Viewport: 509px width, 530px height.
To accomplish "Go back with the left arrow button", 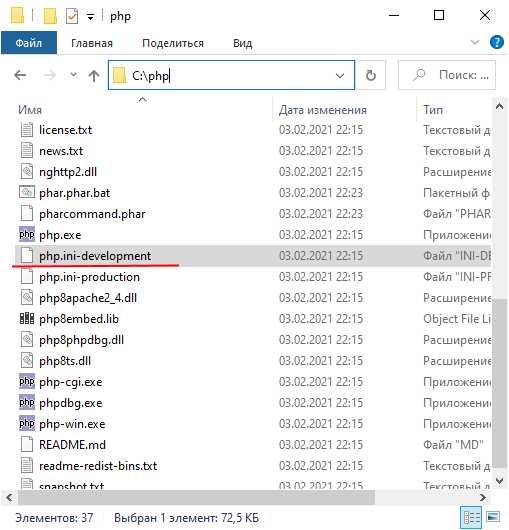I will click(20, 75).
